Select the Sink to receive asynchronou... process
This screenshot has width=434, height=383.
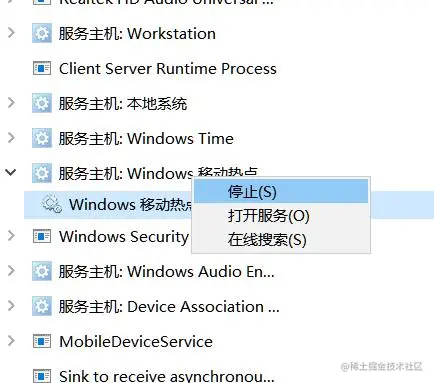167,376
